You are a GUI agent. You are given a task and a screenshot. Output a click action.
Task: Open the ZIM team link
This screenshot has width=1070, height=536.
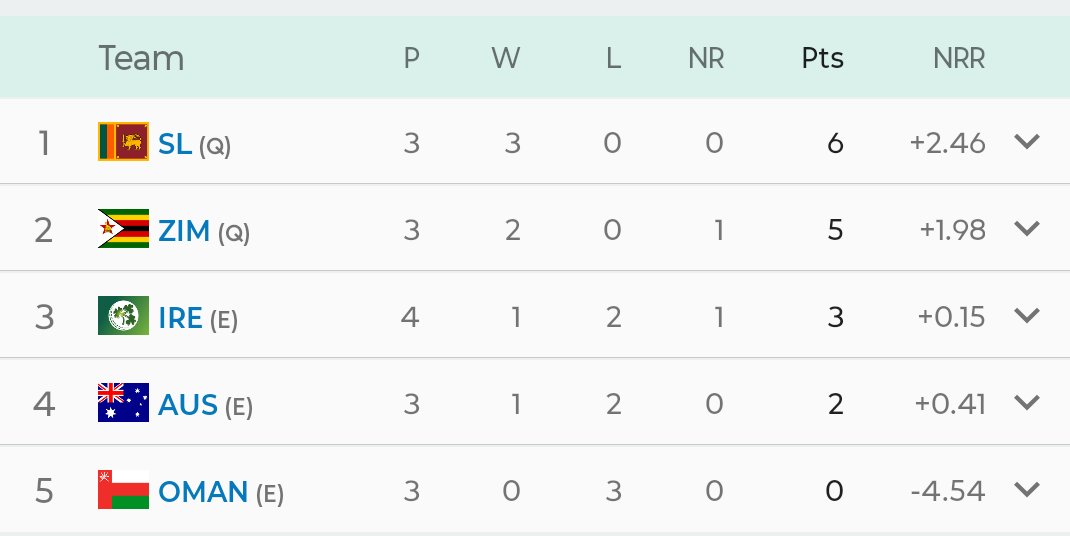tap(184, 231)
